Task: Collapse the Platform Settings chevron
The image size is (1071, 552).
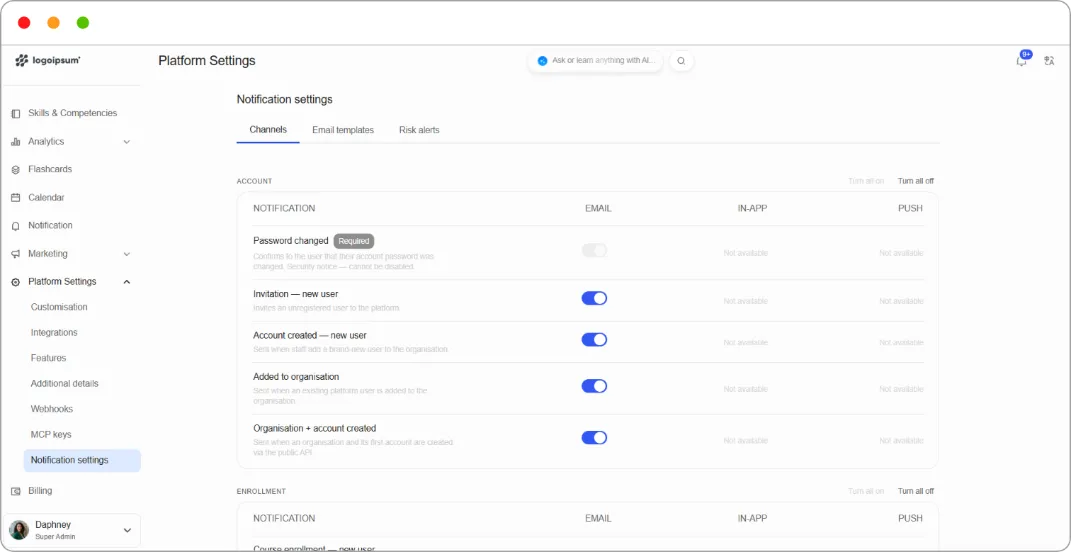Action: 126,281
